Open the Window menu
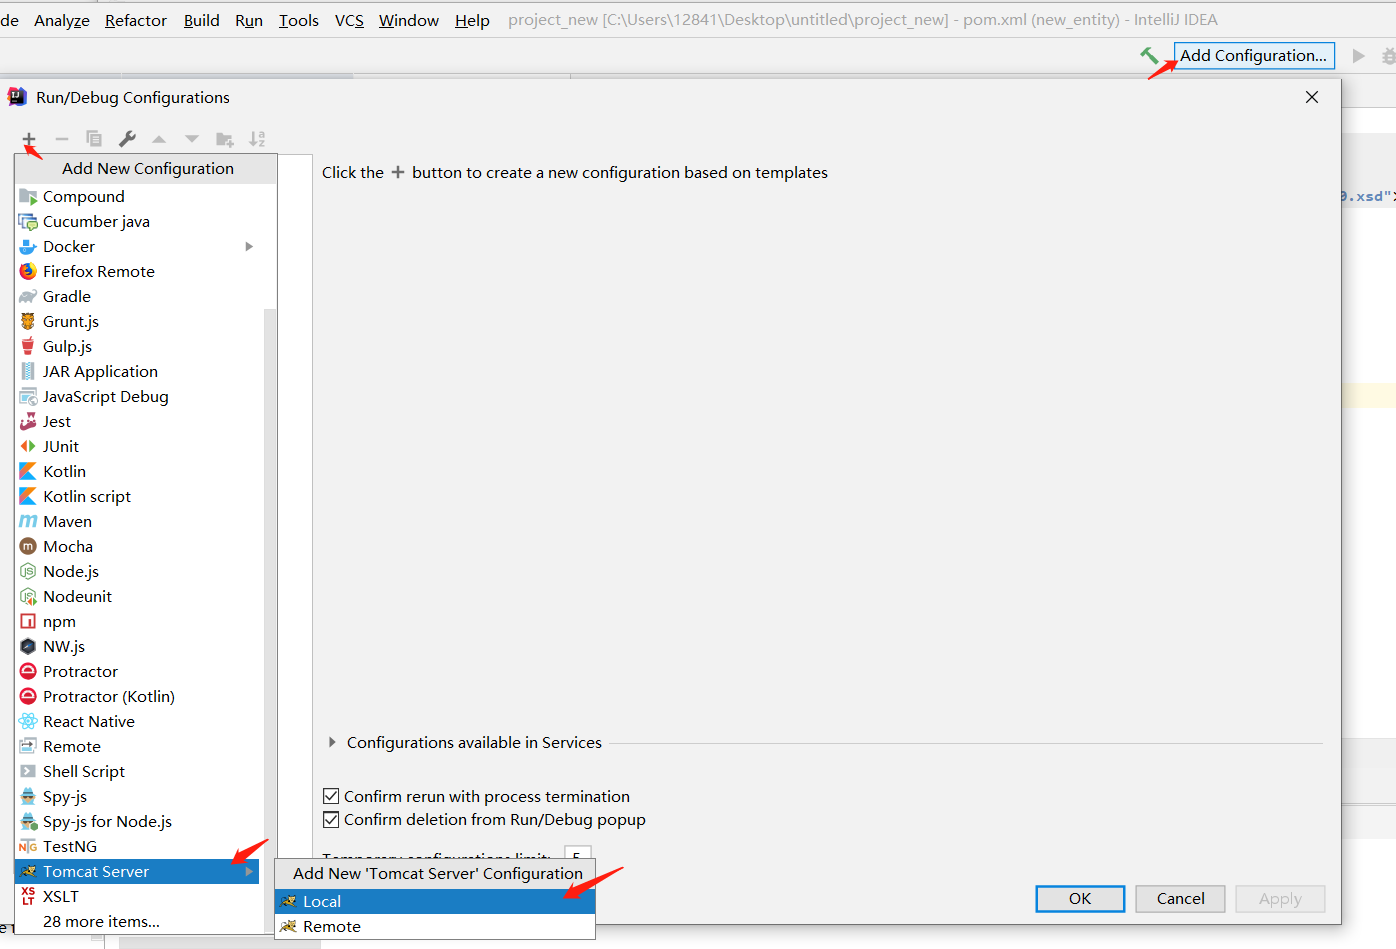The height and width of the screenshot is (949, 1396). pos(409,20)
